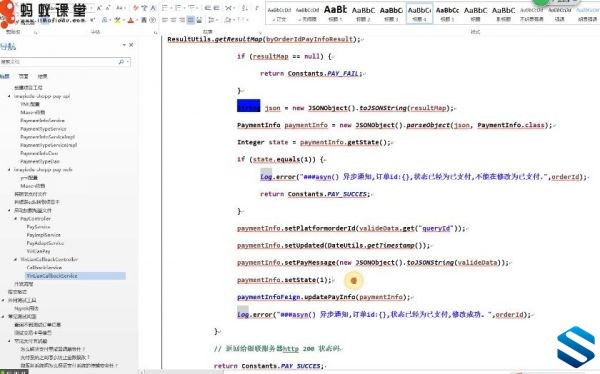Viewport: 600px width, 374px height.
Task: Switch to the 标题 navigation tab
Action: tap(4, 76)
